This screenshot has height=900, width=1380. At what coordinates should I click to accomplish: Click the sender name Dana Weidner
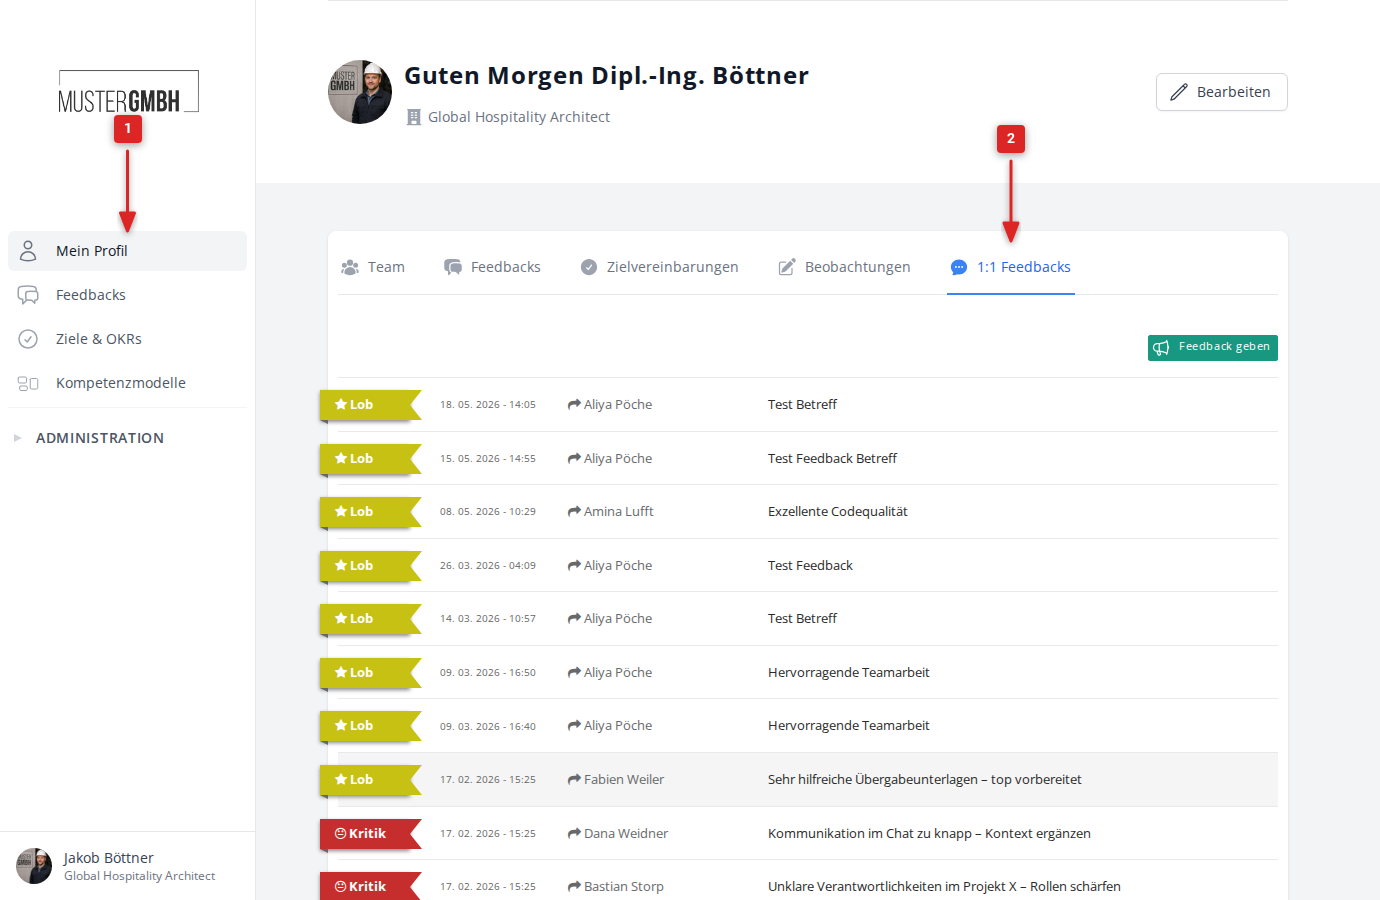pos(626,833)
